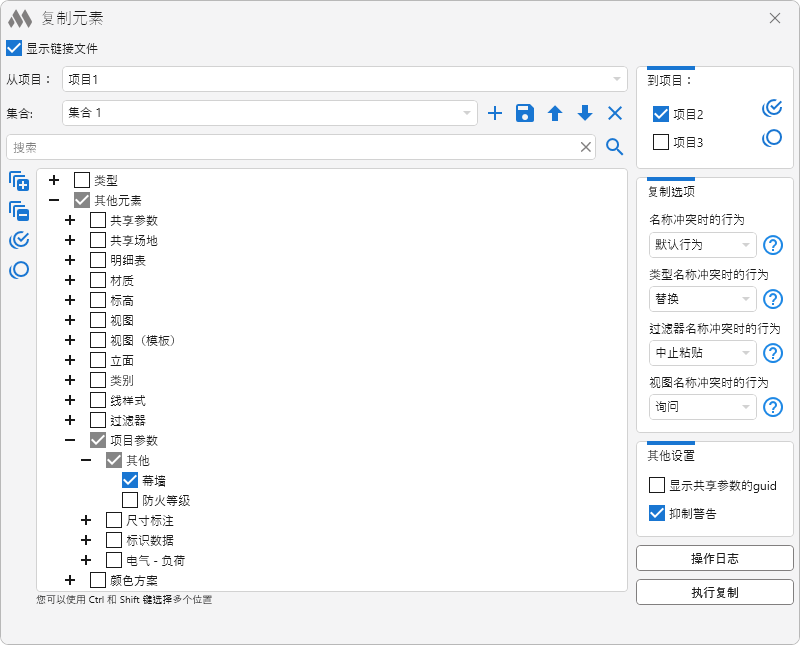Save the collection with the floppy disk icon
Viewport: 800px width, 645px height.
click(x=524, y=114)
